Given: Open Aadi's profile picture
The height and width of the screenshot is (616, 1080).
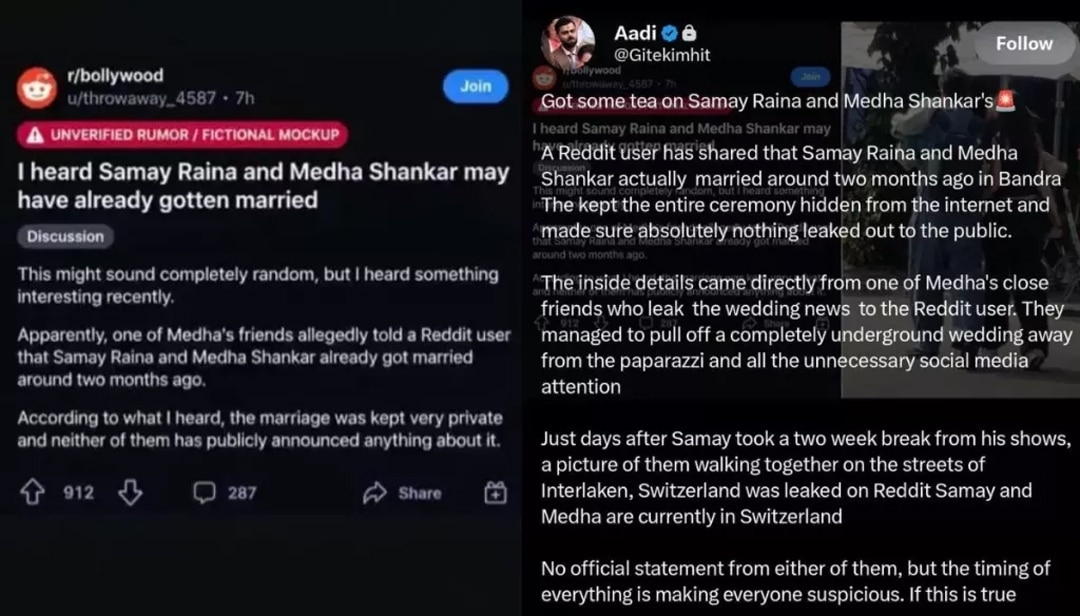Looking at the screenshot, I should pos(568,43).
